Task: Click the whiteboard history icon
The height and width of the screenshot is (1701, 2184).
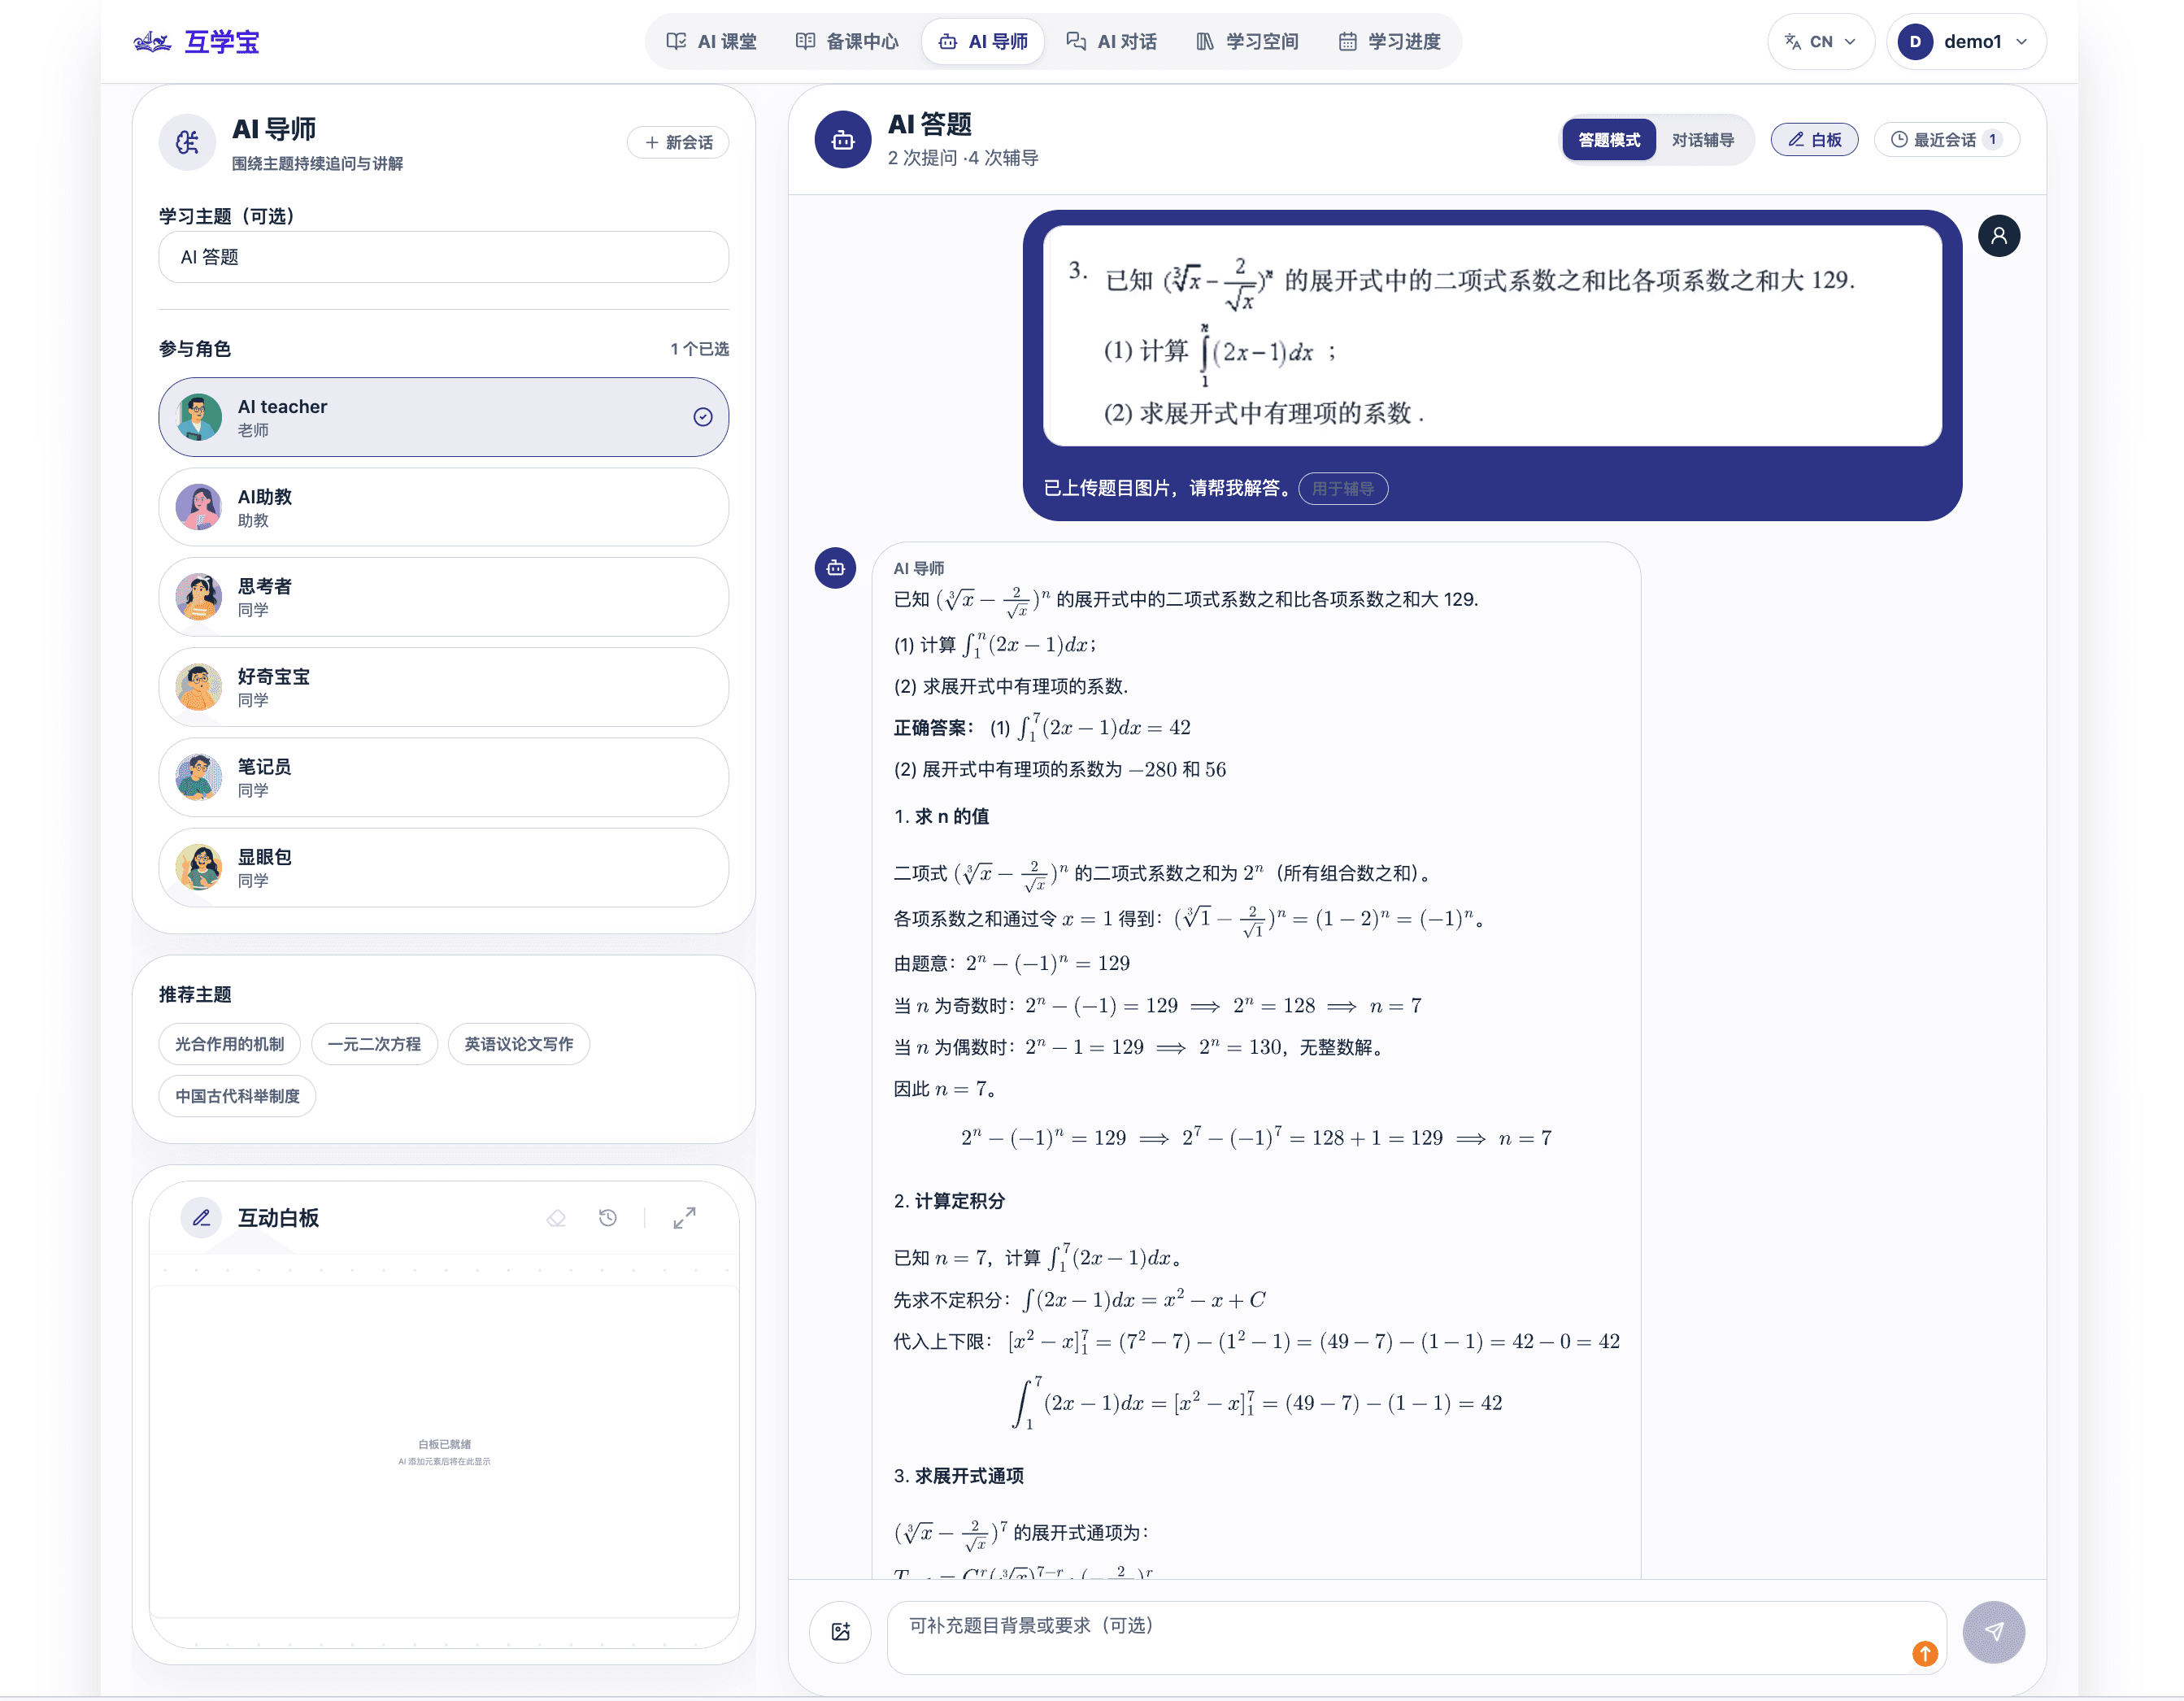Action: point(607,1218)
